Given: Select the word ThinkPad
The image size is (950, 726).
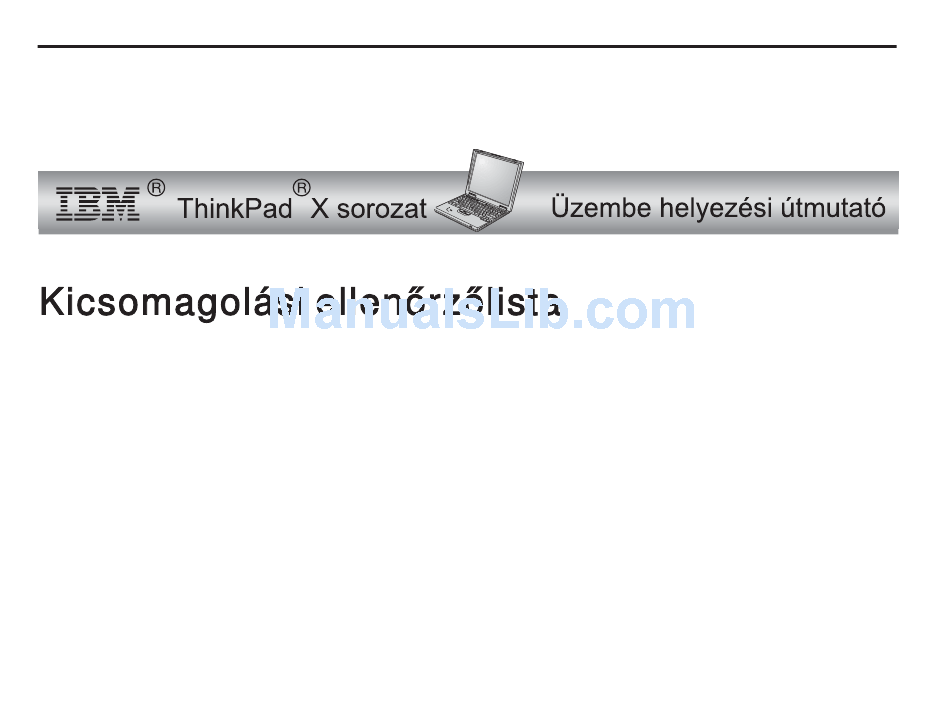Looking at the screenshot, I should (x=235, y=208).
